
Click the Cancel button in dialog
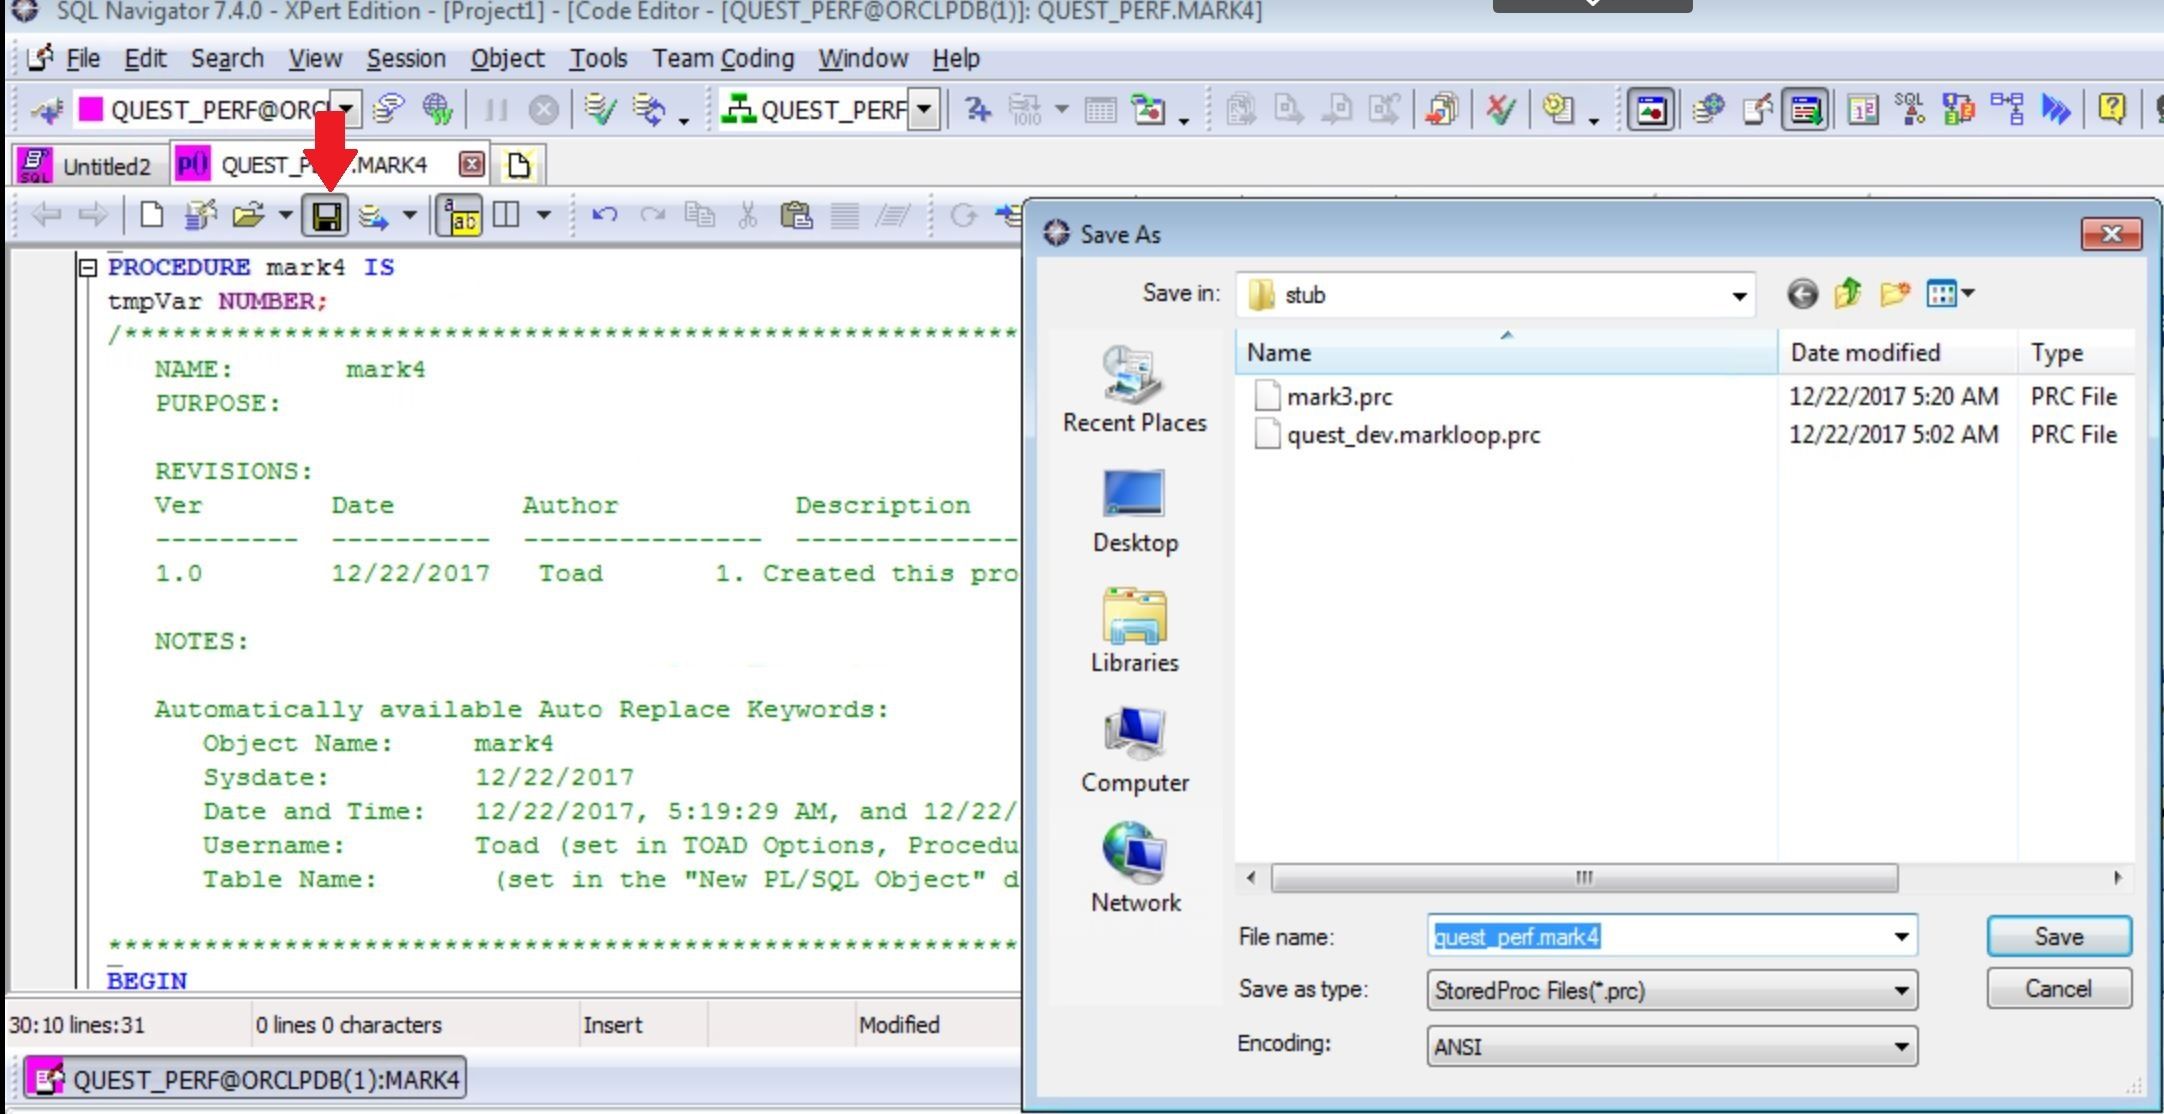coord(2060,989)
